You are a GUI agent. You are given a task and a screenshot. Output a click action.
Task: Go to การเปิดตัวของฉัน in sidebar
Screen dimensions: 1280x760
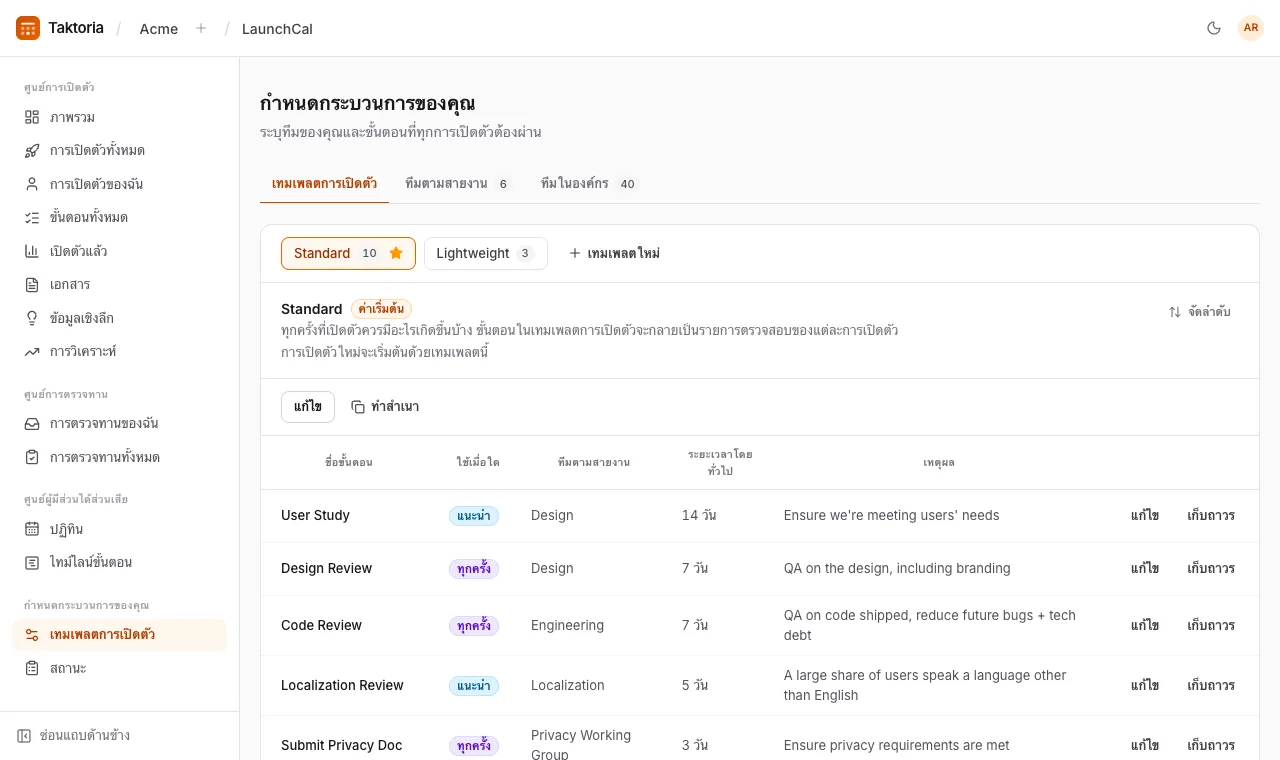click(x=120, y=184)
